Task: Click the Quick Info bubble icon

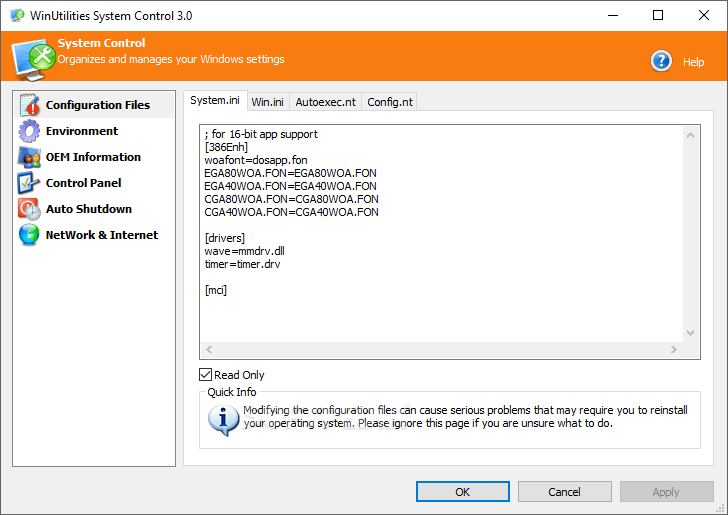Action: point(223,420)
